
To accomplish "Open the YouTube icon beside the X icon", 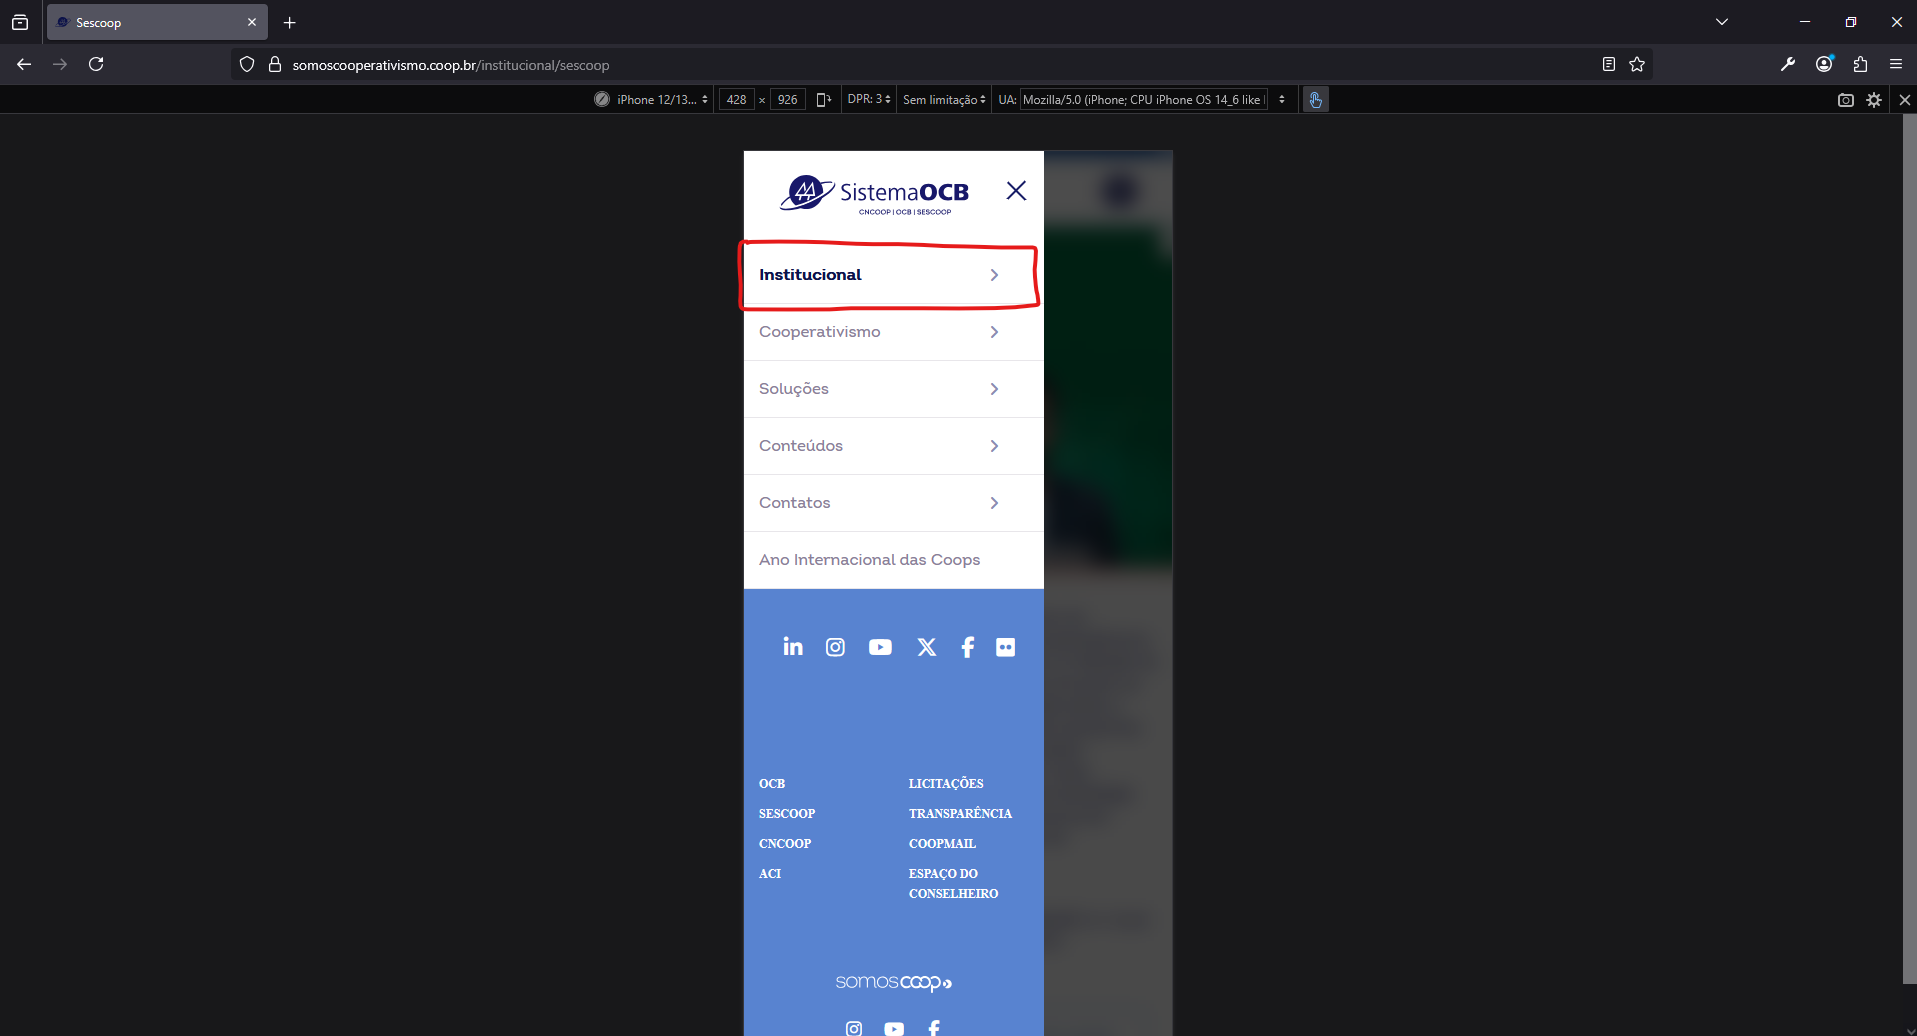I will click(880, 647).
